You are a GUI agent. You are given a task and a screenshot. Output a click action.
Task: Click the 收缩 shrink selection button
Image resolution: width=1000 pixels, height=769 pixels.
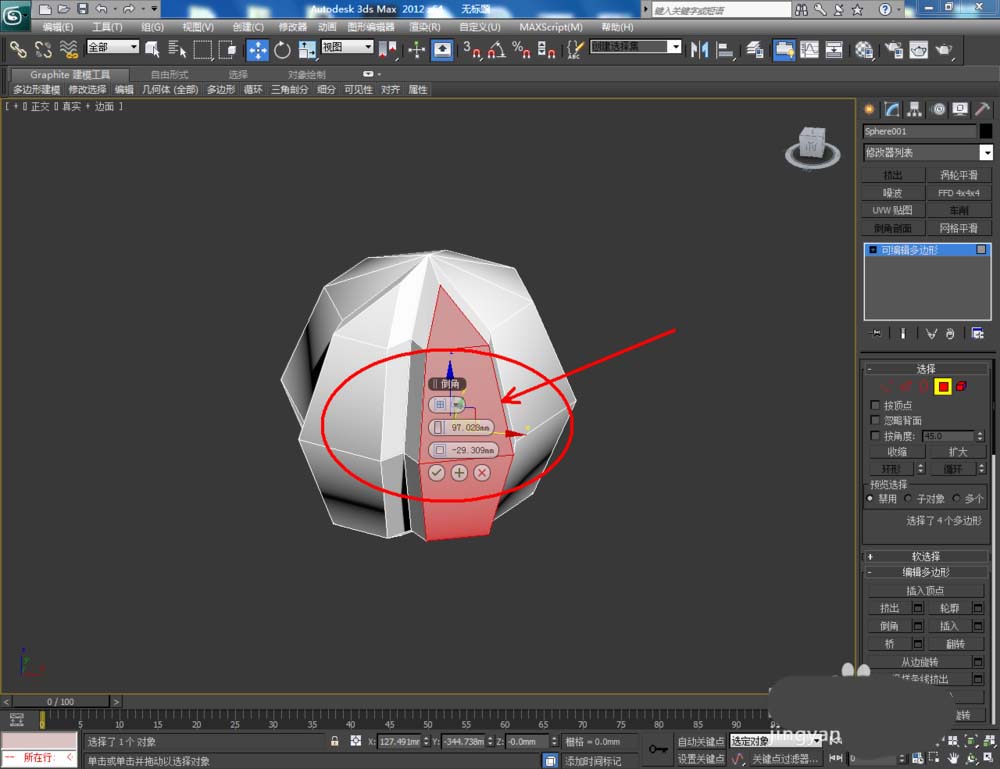tap(897, 451)
